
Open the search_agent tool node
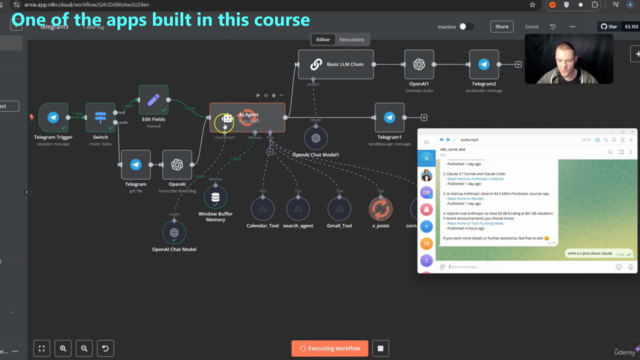point(298,209)
